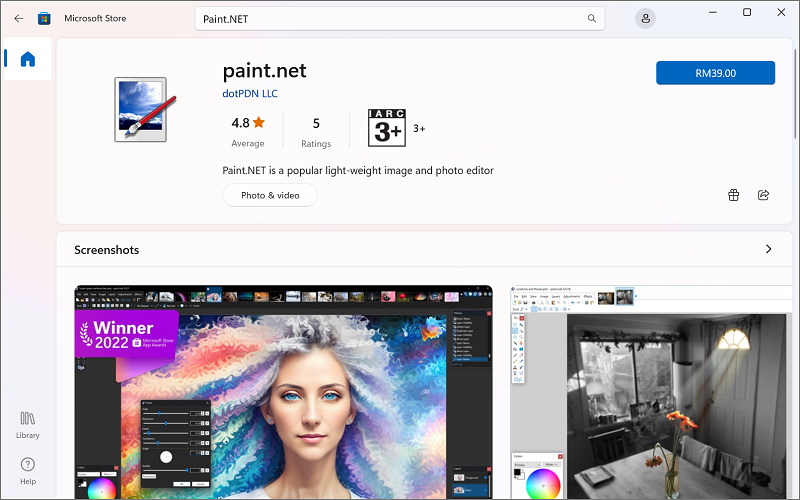Open the black-and-white room screenshot thumbnail

(651, 392)
